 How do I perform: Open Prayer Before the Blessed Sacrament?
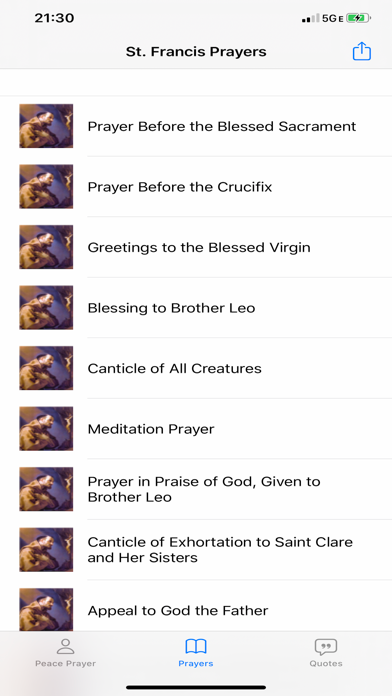pyautogui.click(x=196, y=126)
